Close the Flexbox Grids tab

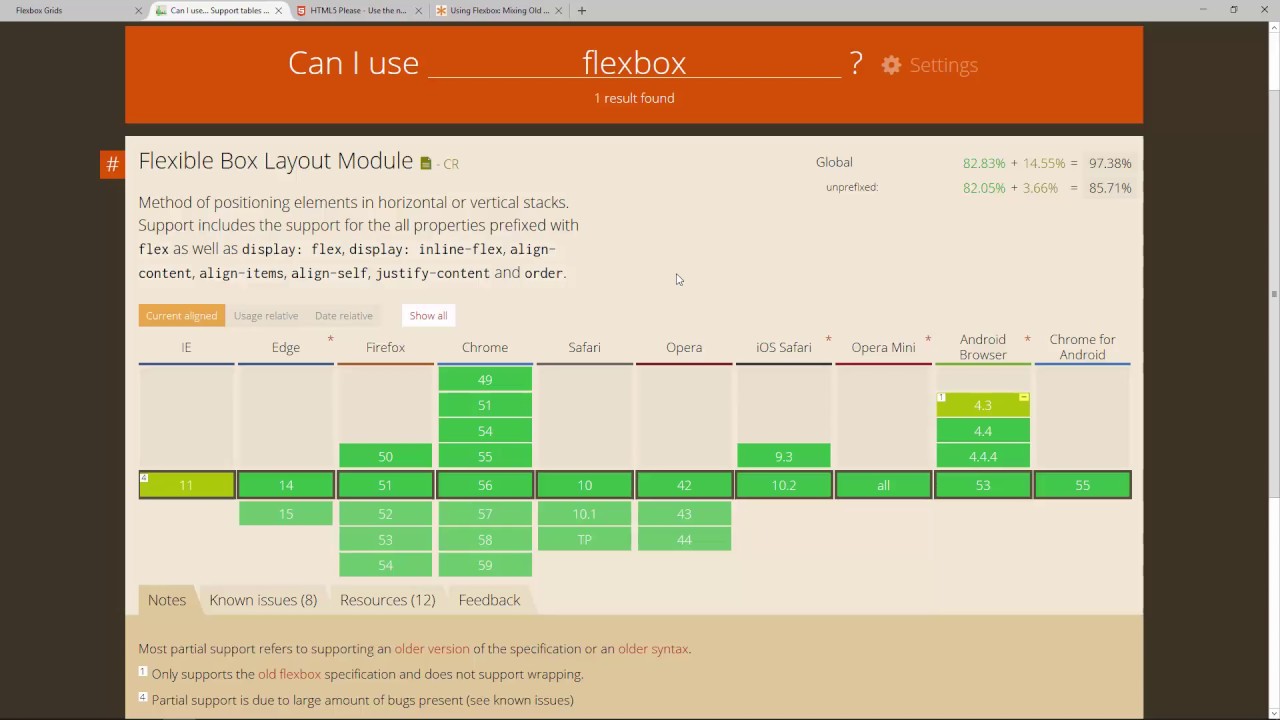[139, 10]
